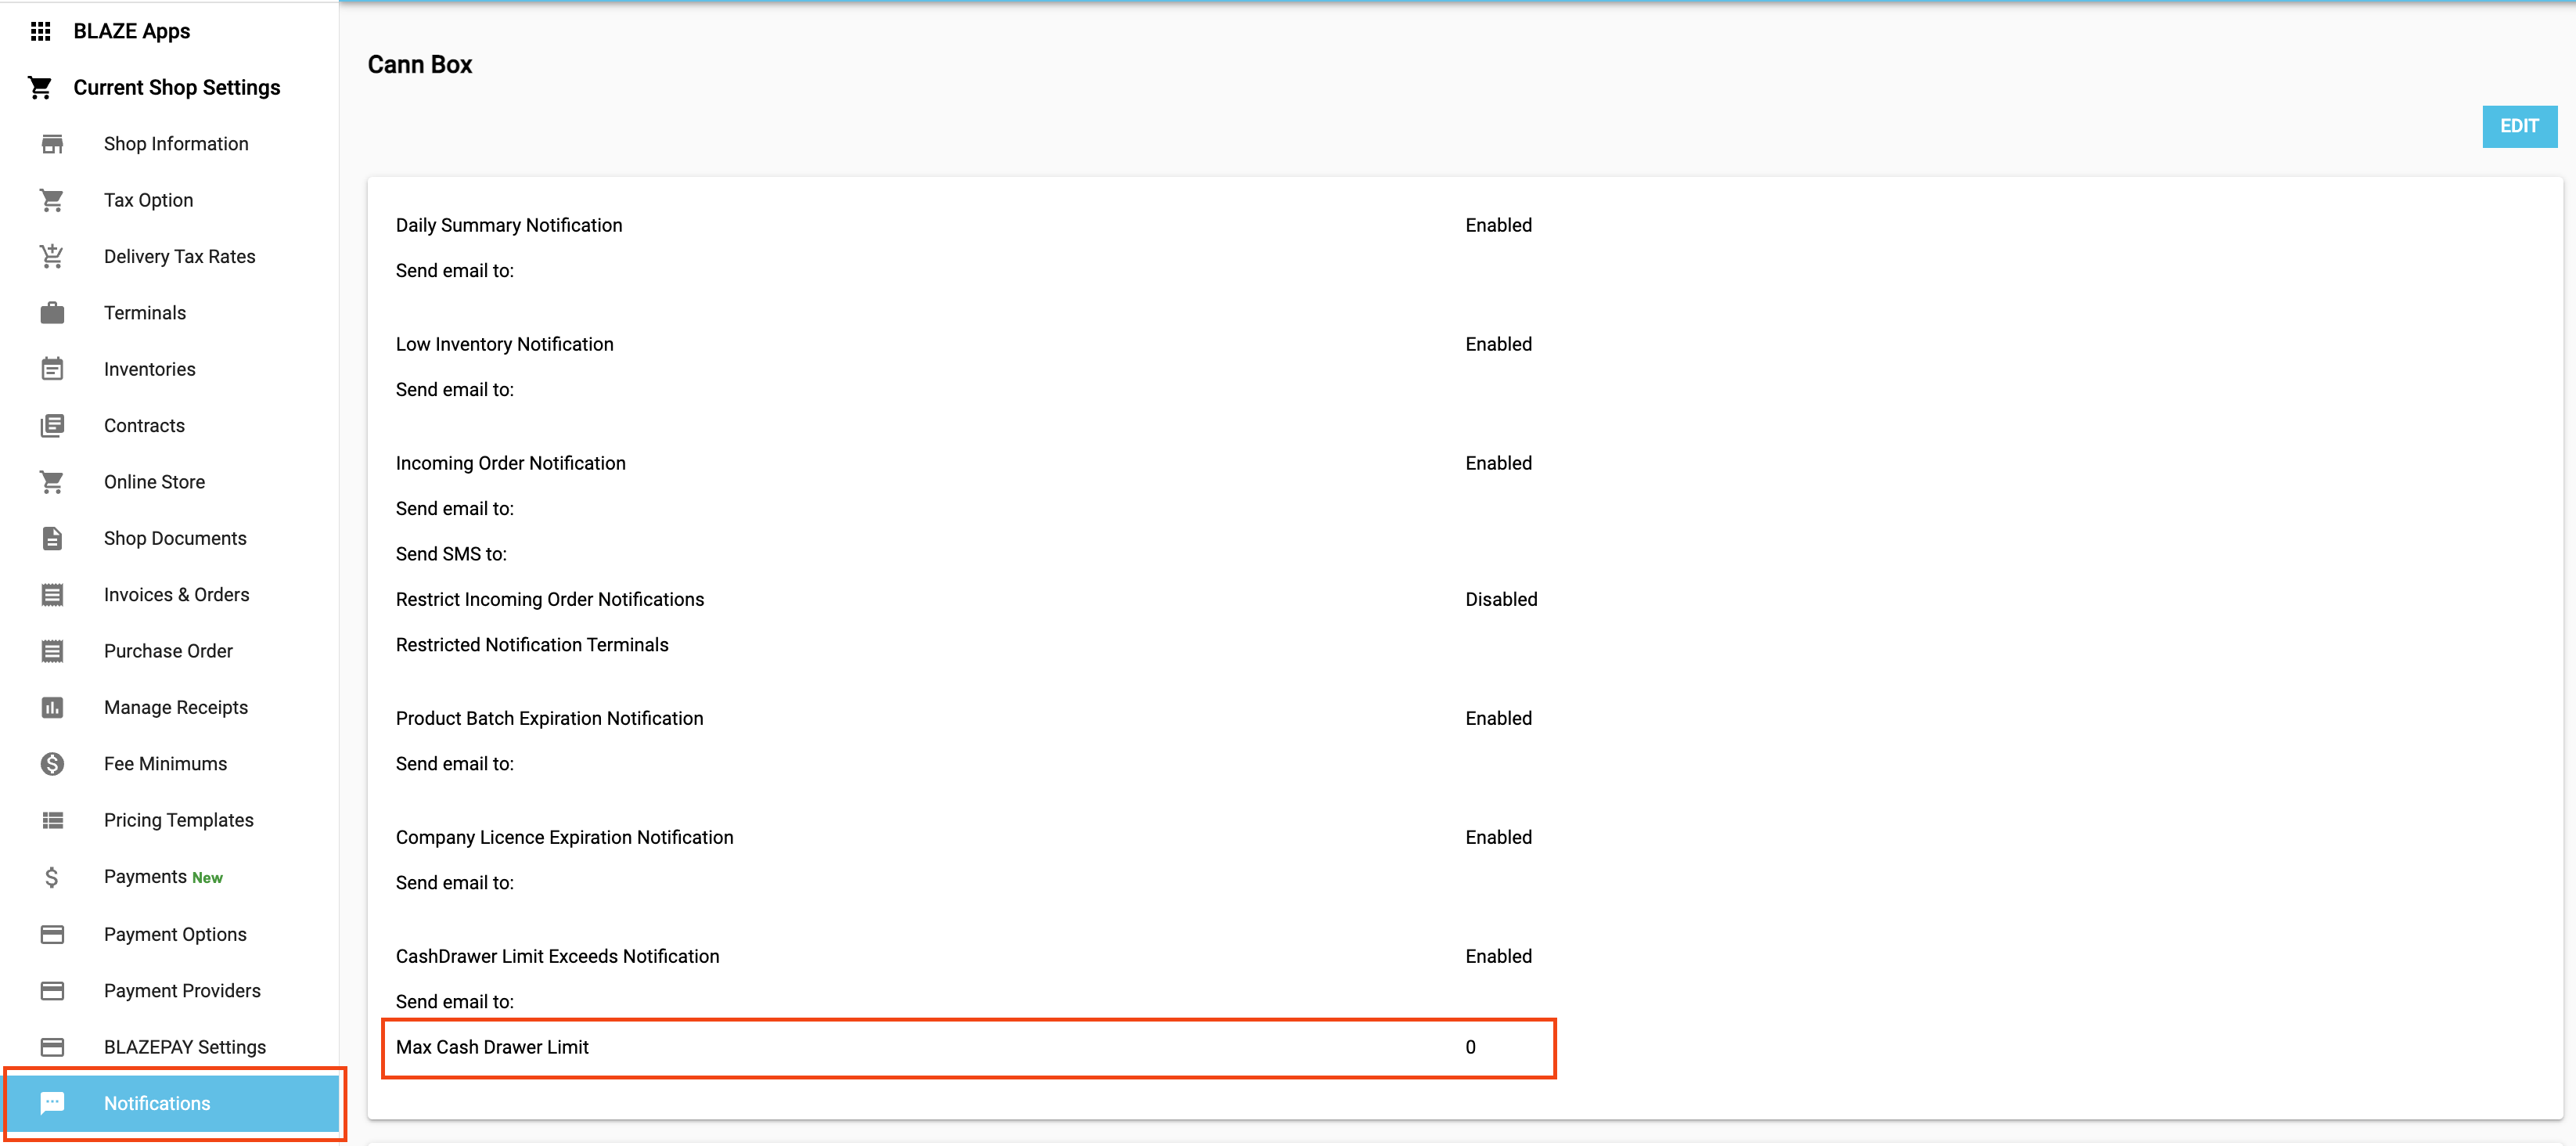Open Invoices & Orders settings

pyautogui.click(x=176, y=595)
